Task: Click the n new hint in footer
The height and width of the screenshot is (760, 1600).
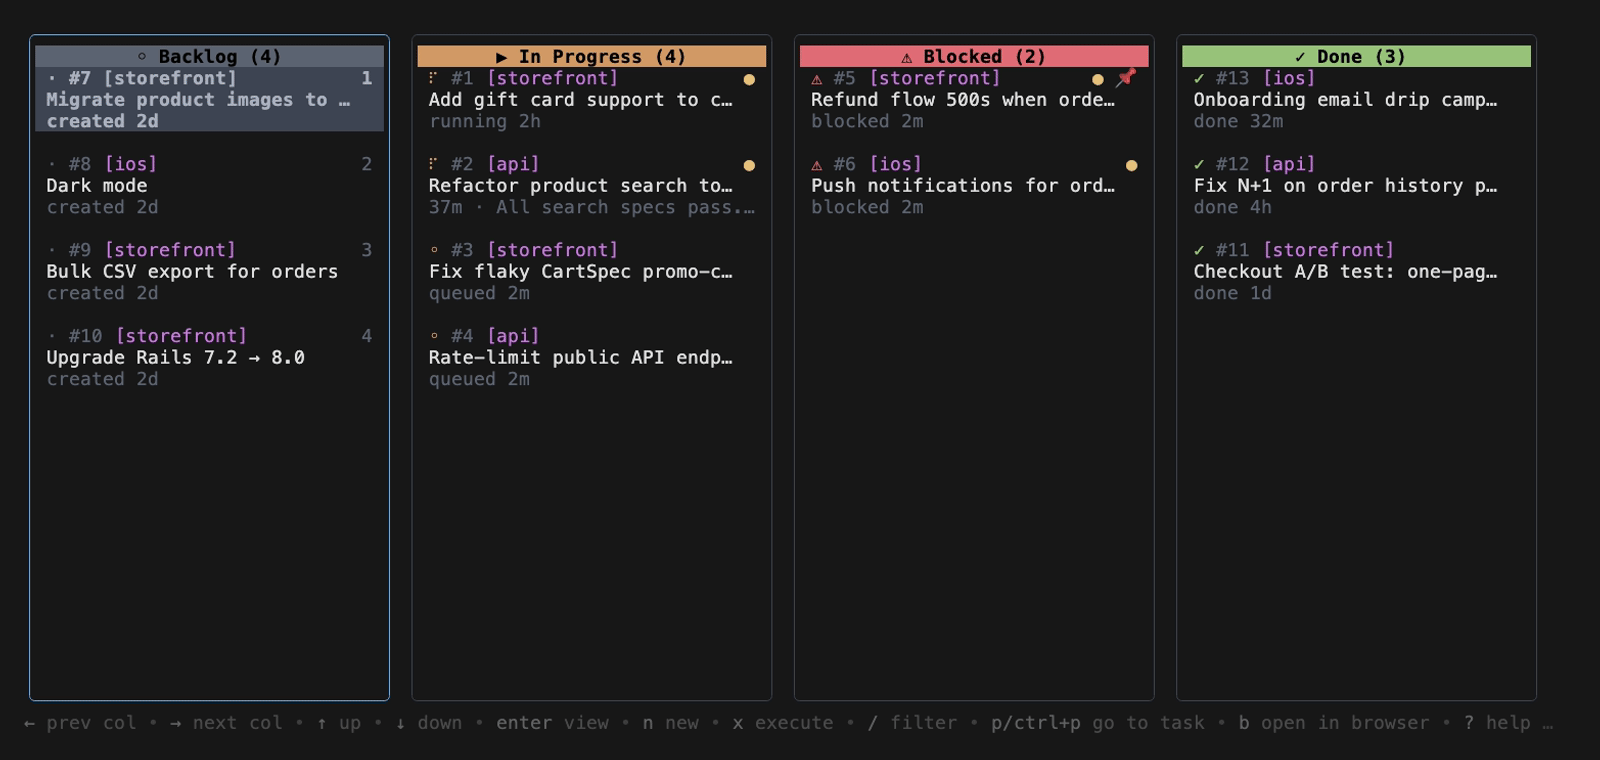Action: click(671, 722)
